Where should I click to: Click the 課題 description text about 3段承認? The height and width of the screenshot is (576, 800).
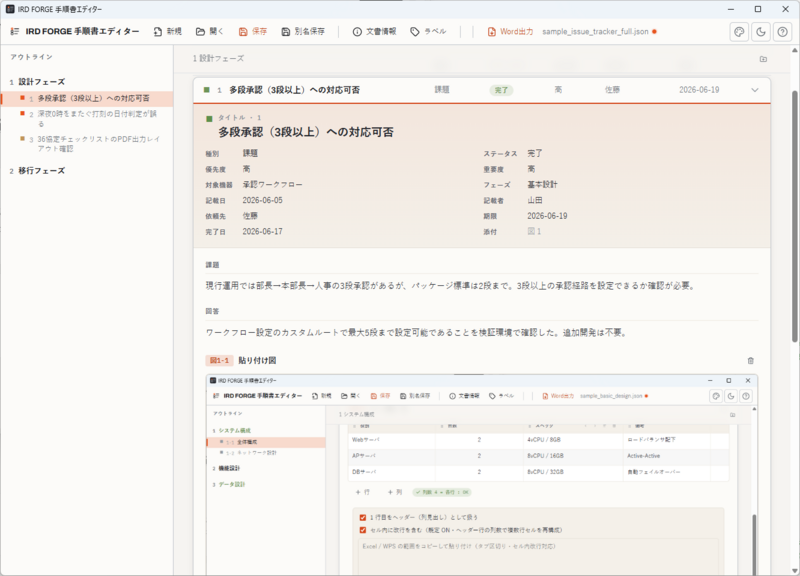(x=450, y=286)
